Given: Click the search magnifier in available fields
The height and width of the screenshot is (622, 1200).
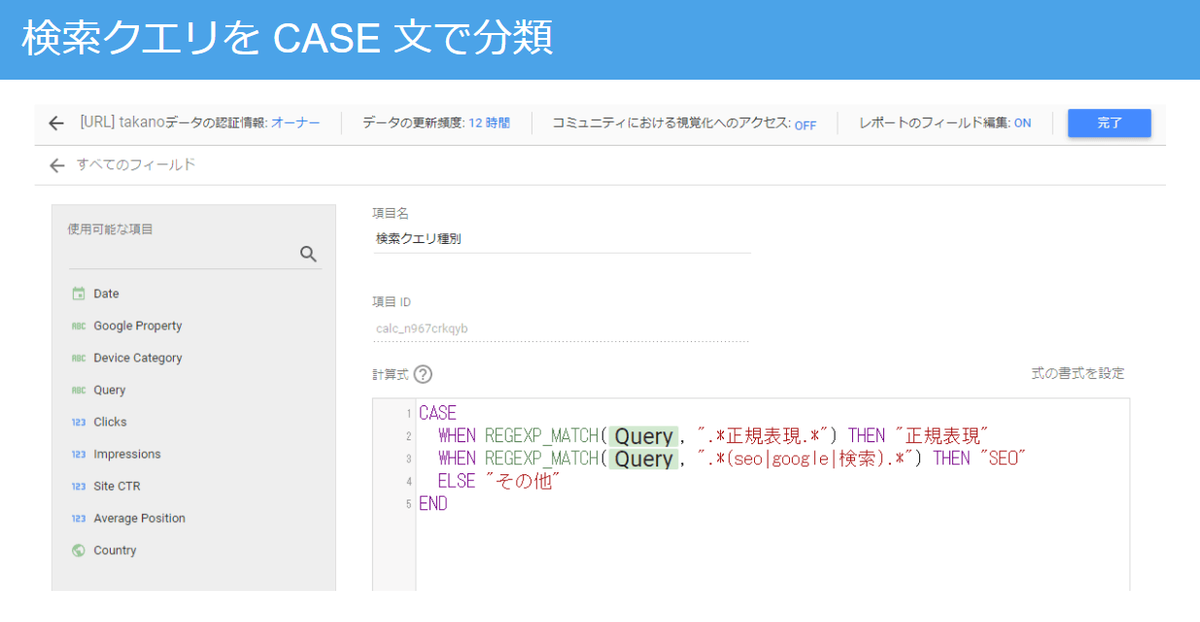Looking at the screenshot, I should (308, 254).
